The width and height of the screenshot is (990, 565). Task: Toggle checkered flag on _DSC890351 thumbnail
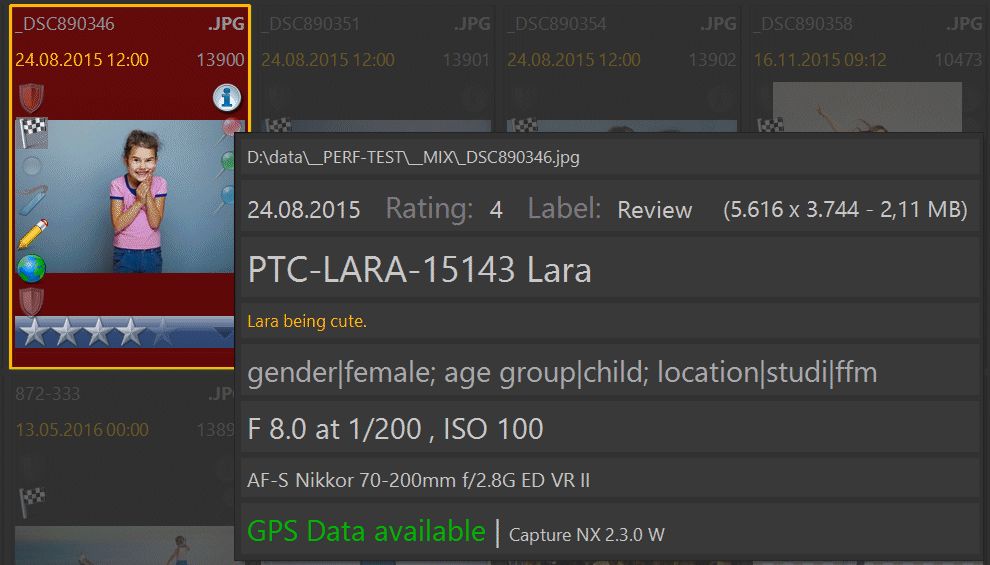pos(278,125)
